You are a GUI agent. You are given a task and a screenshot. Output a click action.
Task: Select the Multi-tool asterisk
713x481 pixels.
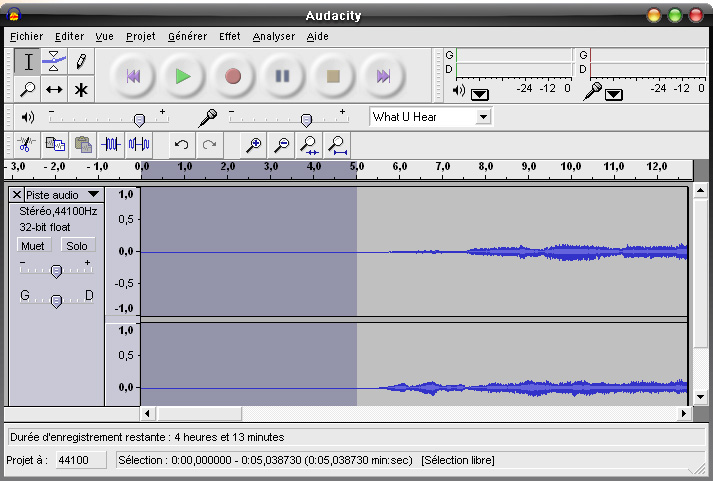[81, 89]
